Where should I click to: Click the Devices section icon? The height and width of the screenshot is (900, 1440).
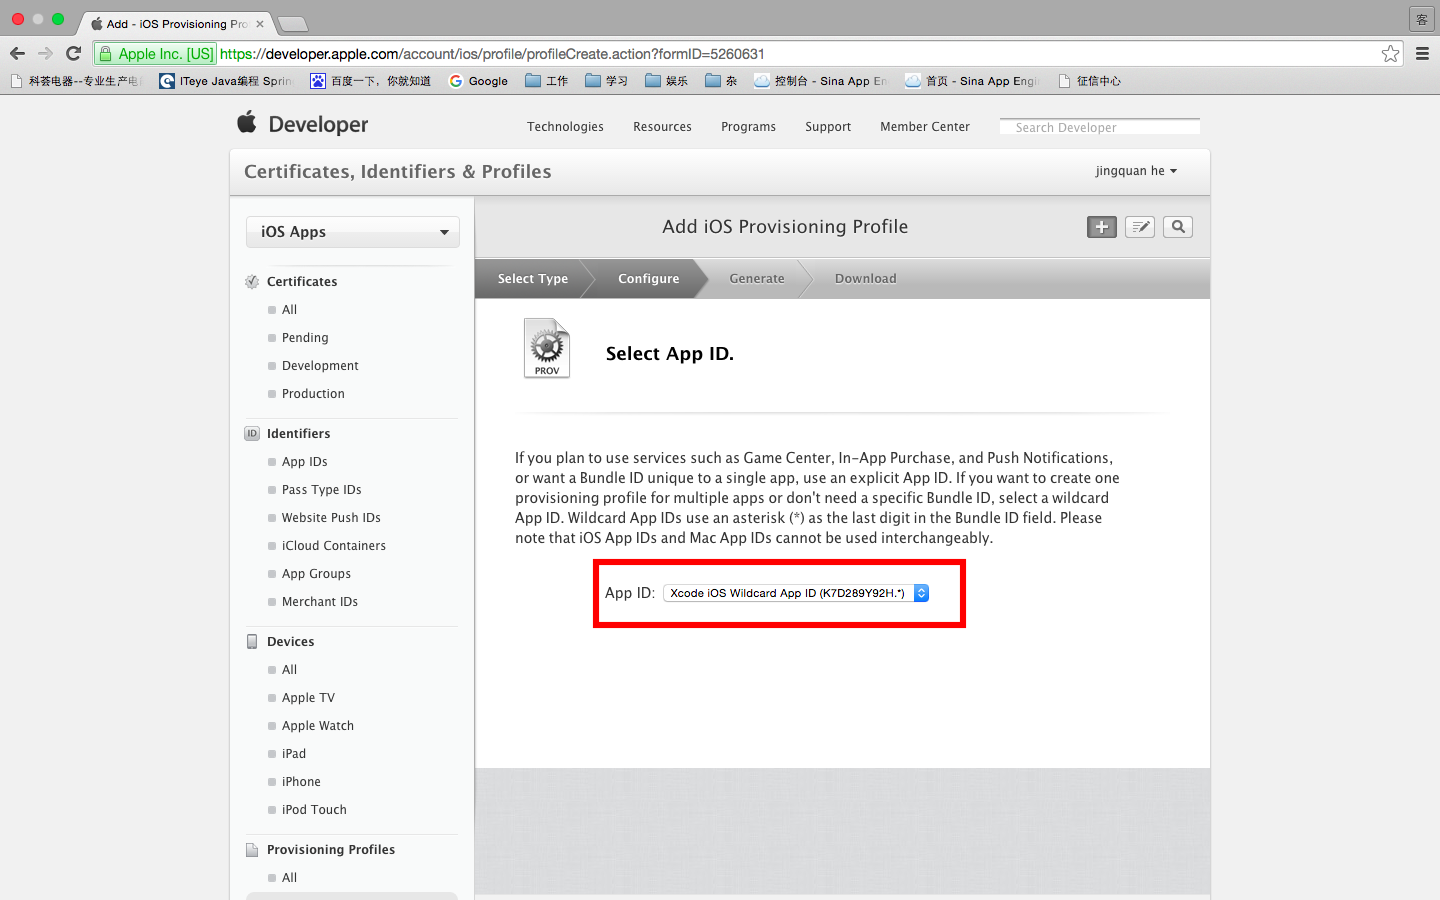pos(252,642)
